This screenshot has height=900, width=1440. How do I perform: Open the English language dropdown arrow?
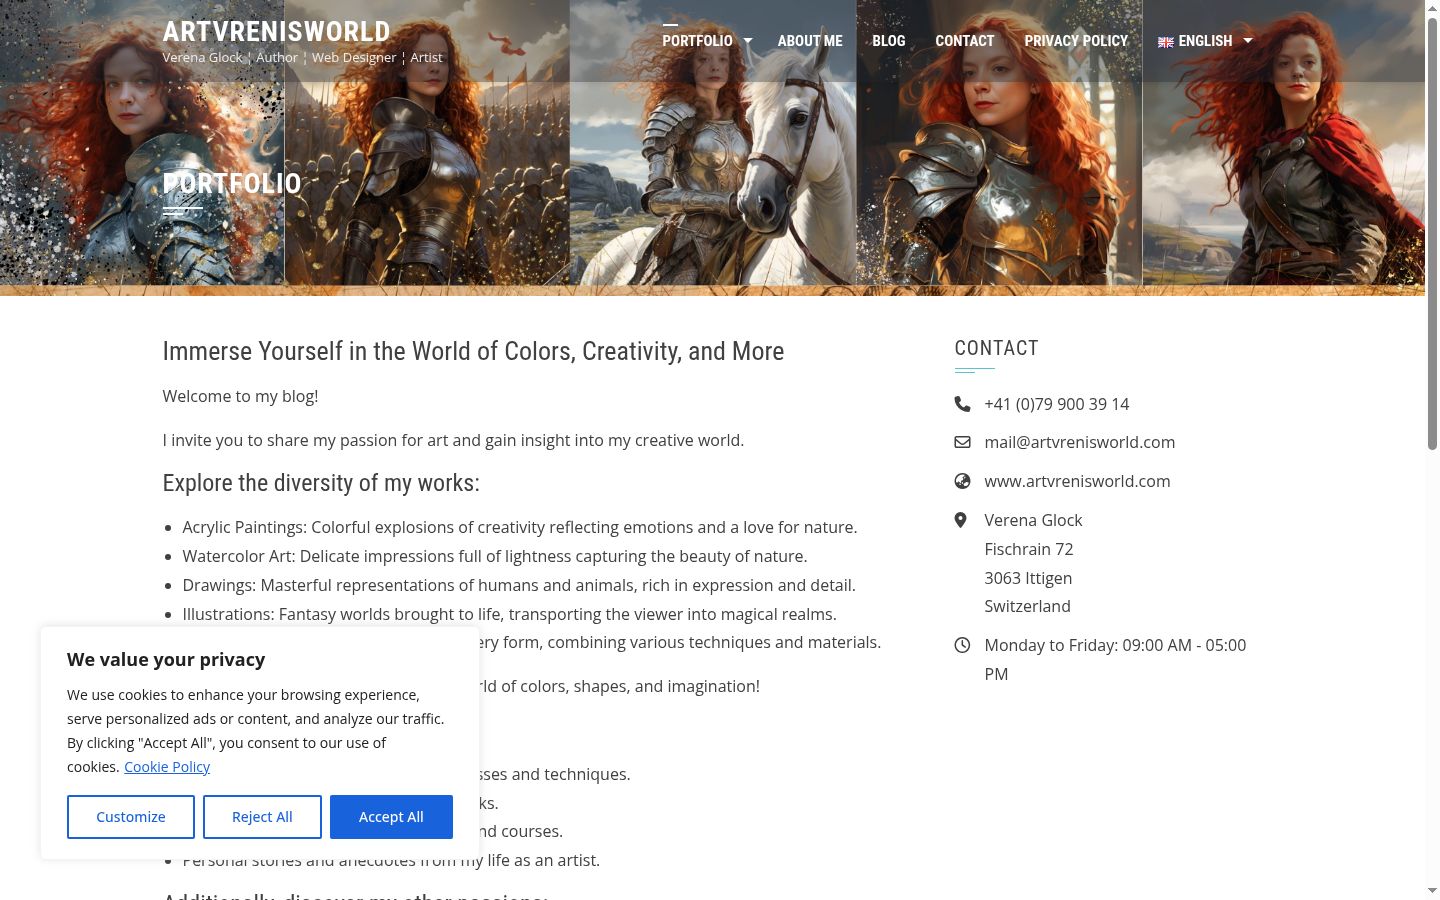point(1247,41)
